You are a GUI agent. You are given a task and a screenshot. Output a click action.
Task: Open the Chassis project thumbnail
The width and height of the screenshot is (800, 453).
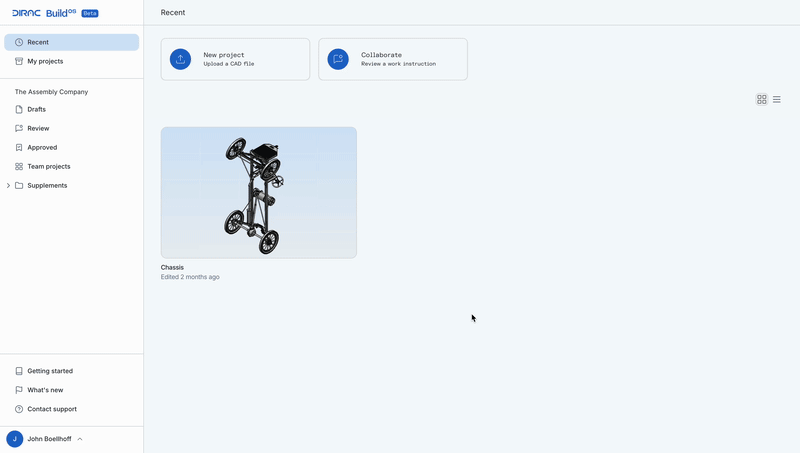[259, 192]
